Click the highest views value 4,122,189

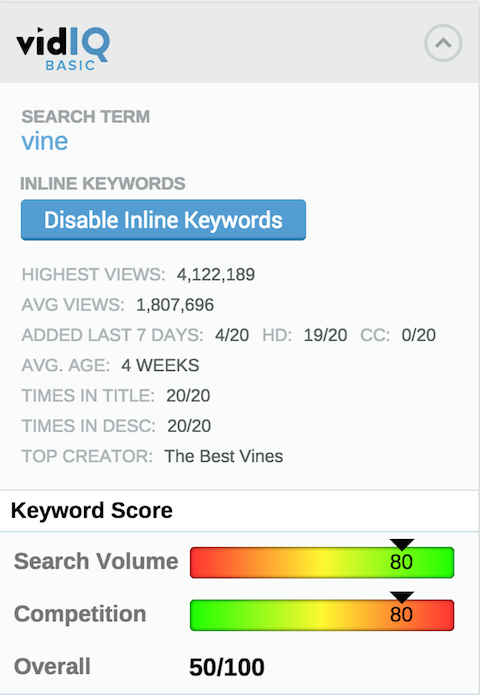(x=216, y=274)
